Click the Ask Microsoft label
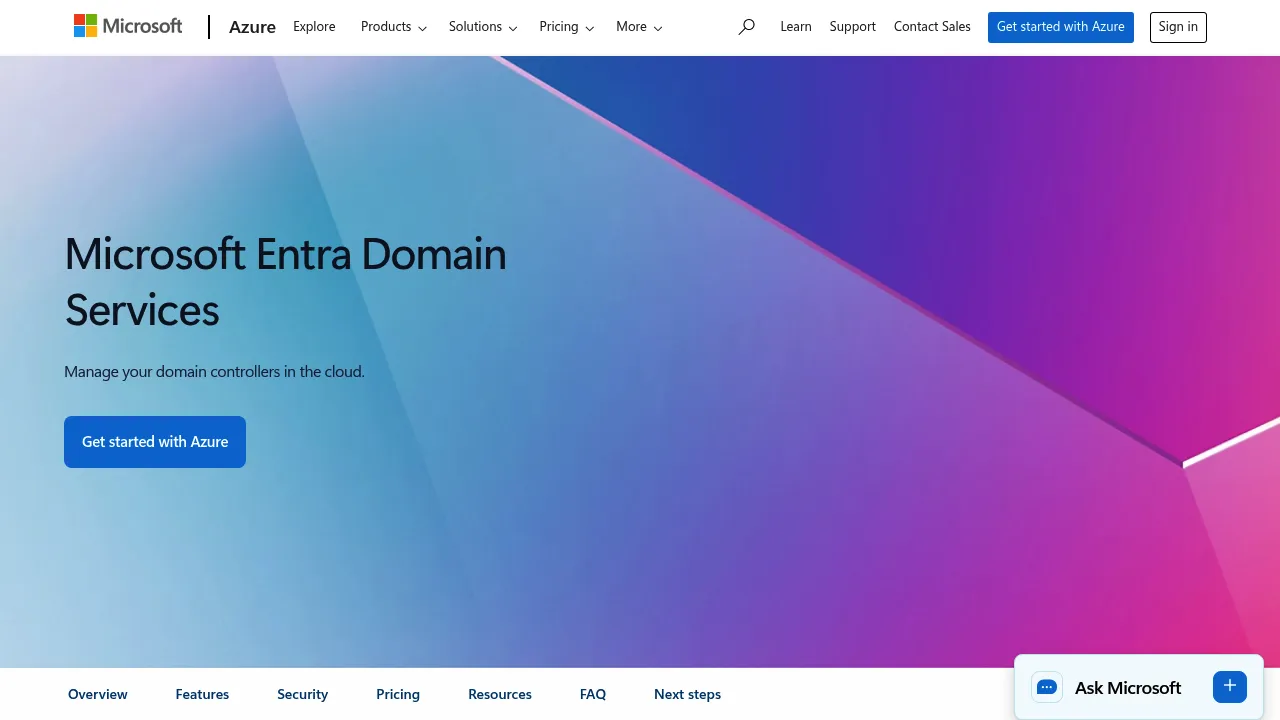The image size is (1280, 720). click(1128, 688)
